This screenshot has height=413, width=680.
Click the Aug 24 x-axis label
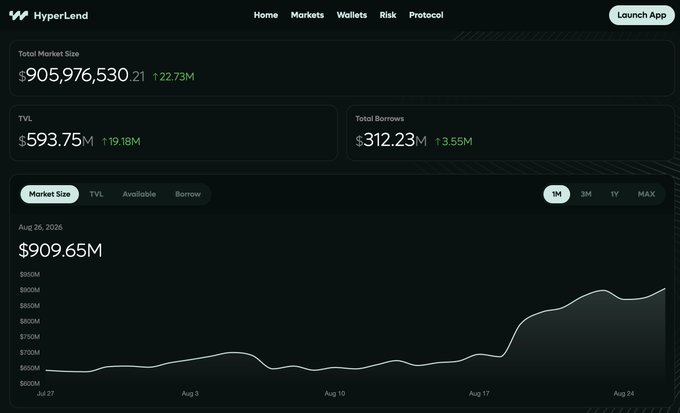click(x=624, y=393)
